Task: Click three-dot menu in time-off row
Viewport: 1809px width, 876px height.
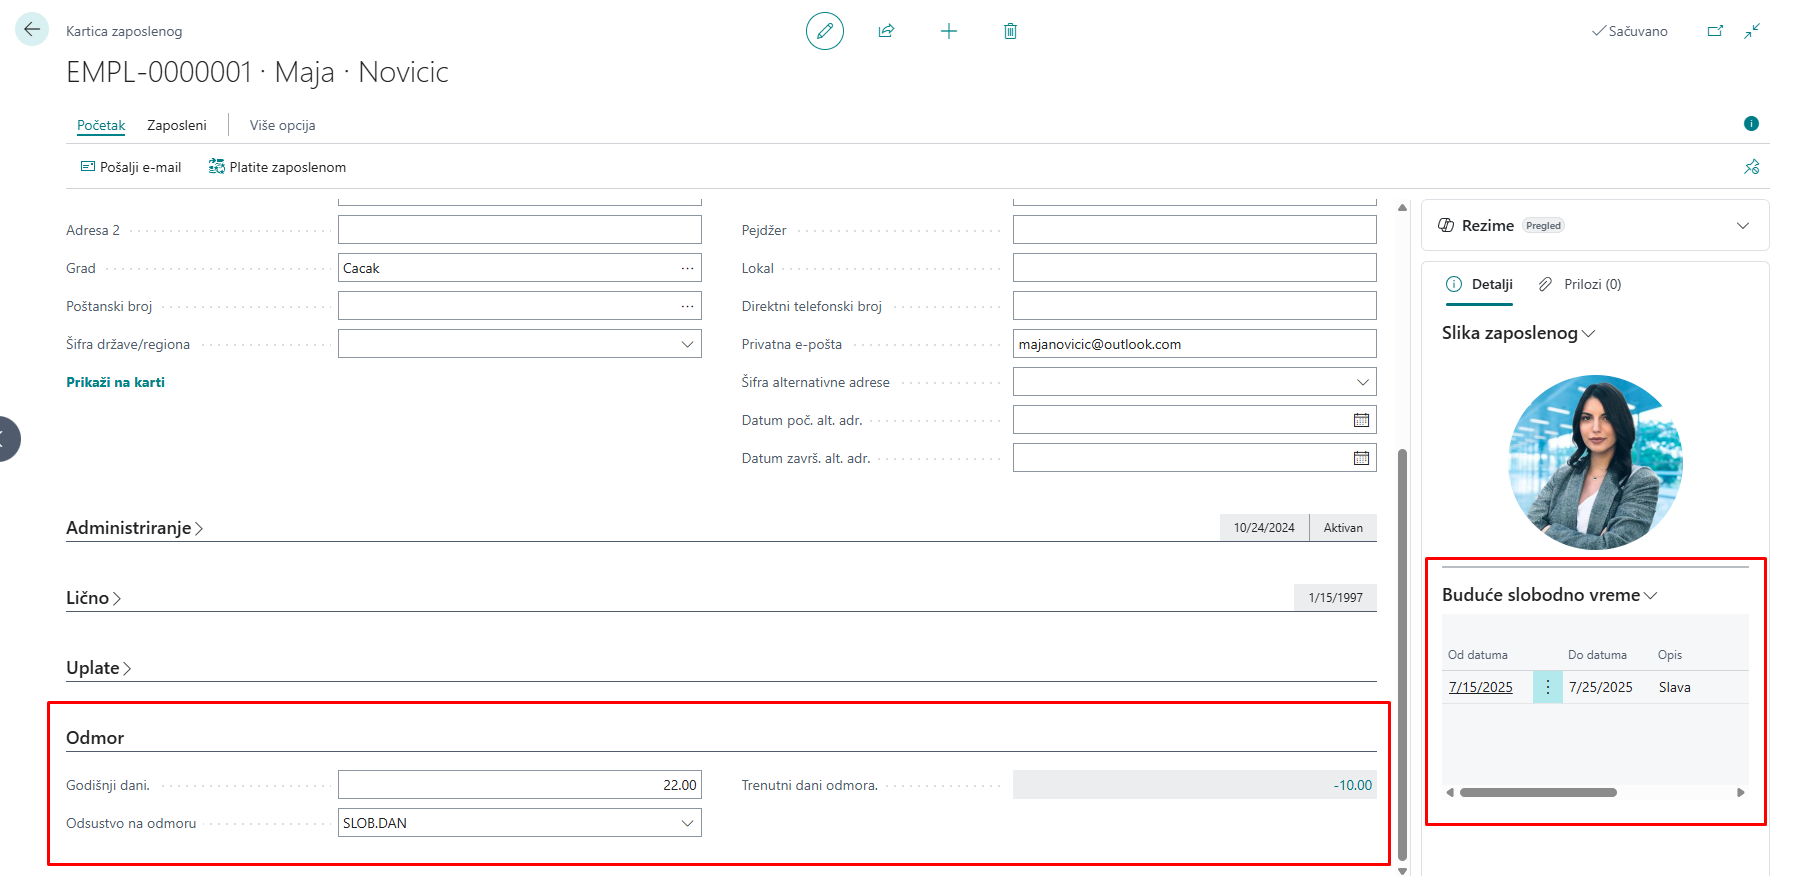Action: point(1547,687)
